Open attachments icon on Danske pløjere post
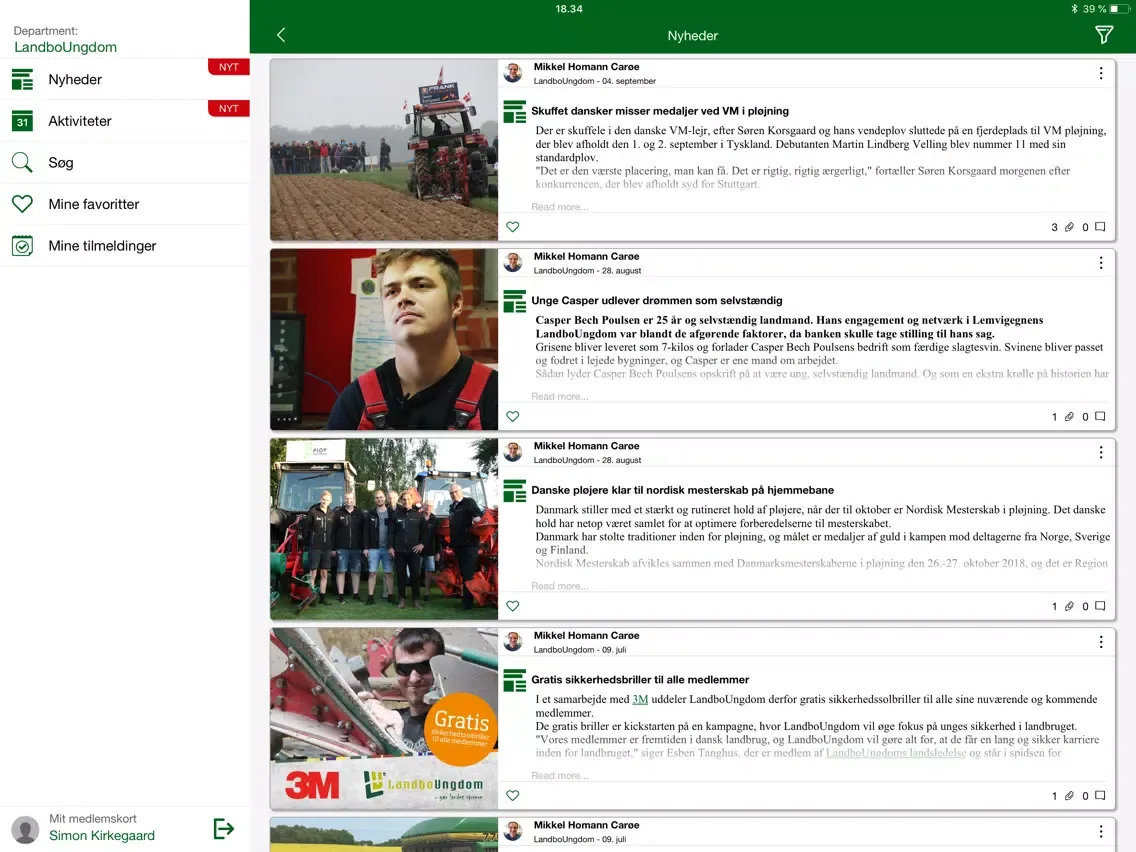Viewport: 1136px width, 852px height. (x=1069, y=606)
